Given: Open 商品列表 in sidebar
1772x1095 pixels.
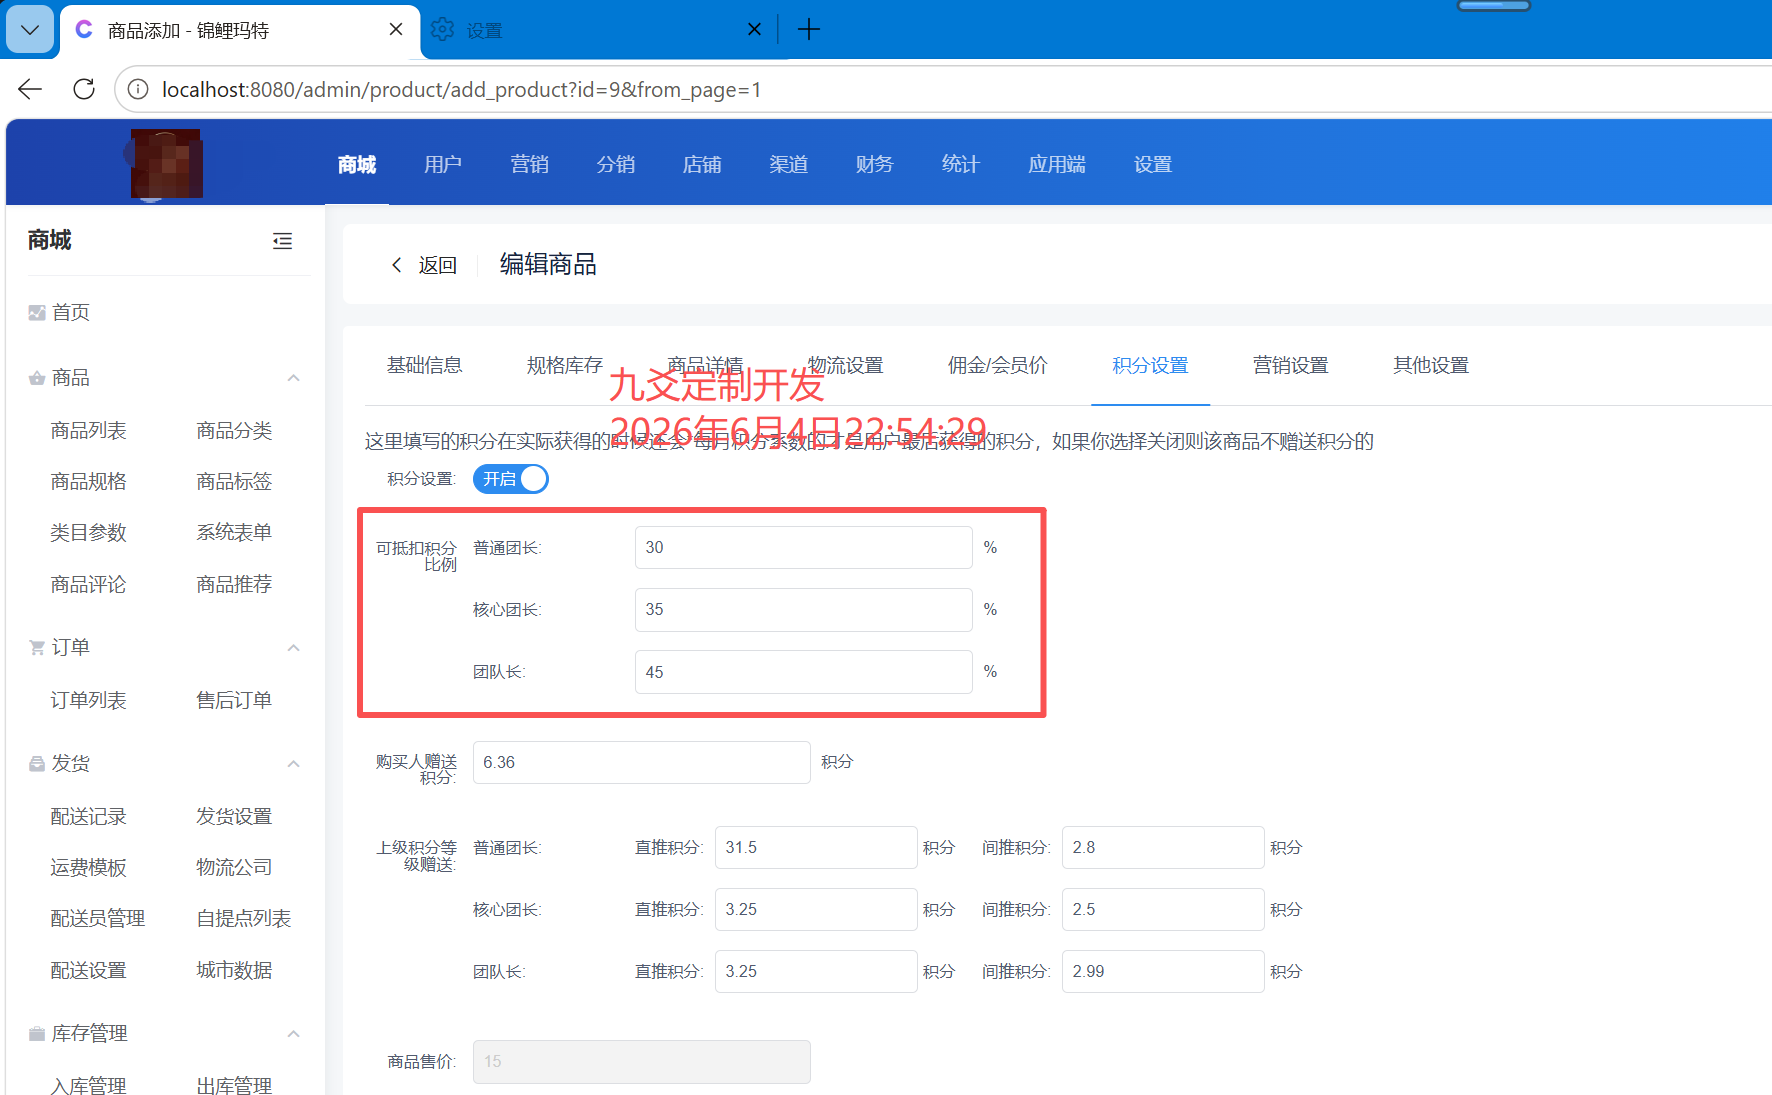Looking at the screenshot, I should (x=89, y=430).
